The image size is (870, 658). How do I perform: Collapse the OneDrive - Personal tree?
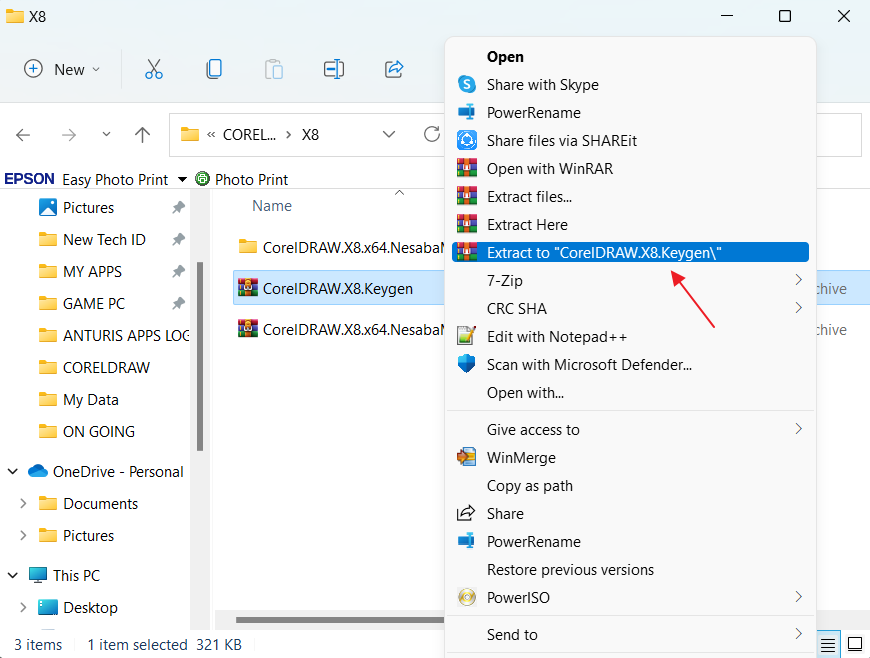pyautogui.click(x=13, y=472)
